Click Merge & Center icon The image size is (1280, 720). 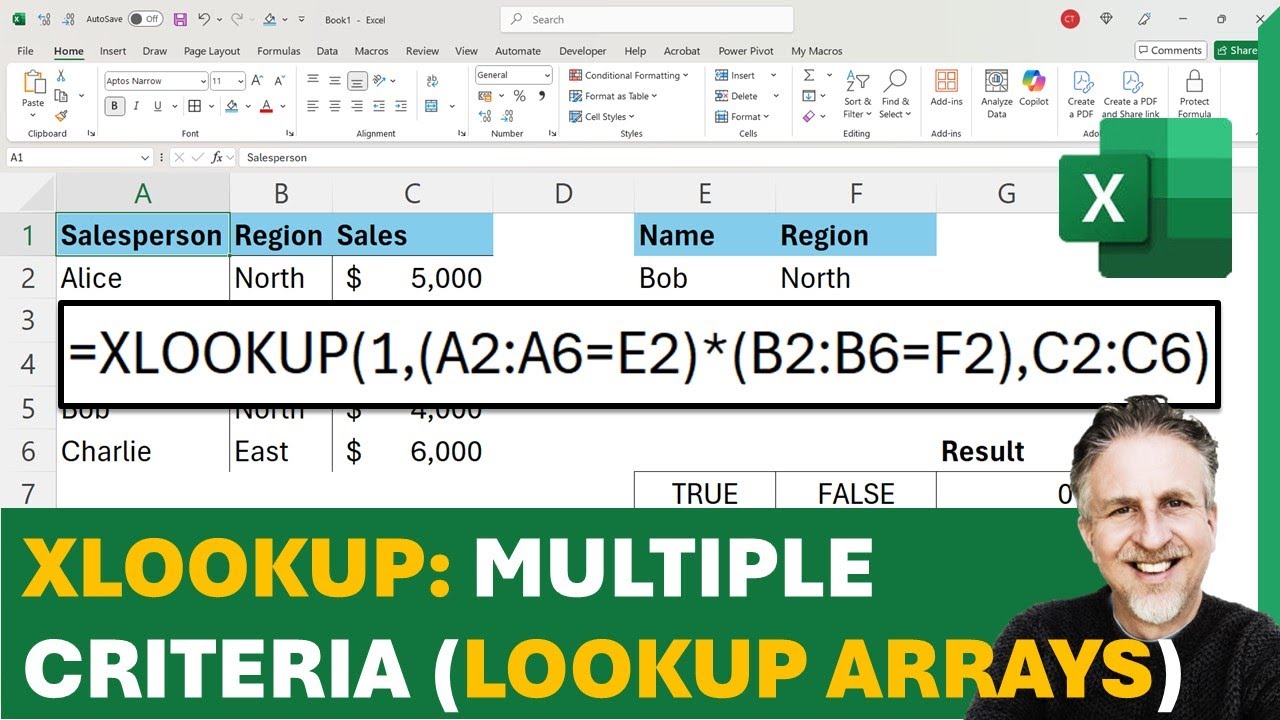click(431, 106)
